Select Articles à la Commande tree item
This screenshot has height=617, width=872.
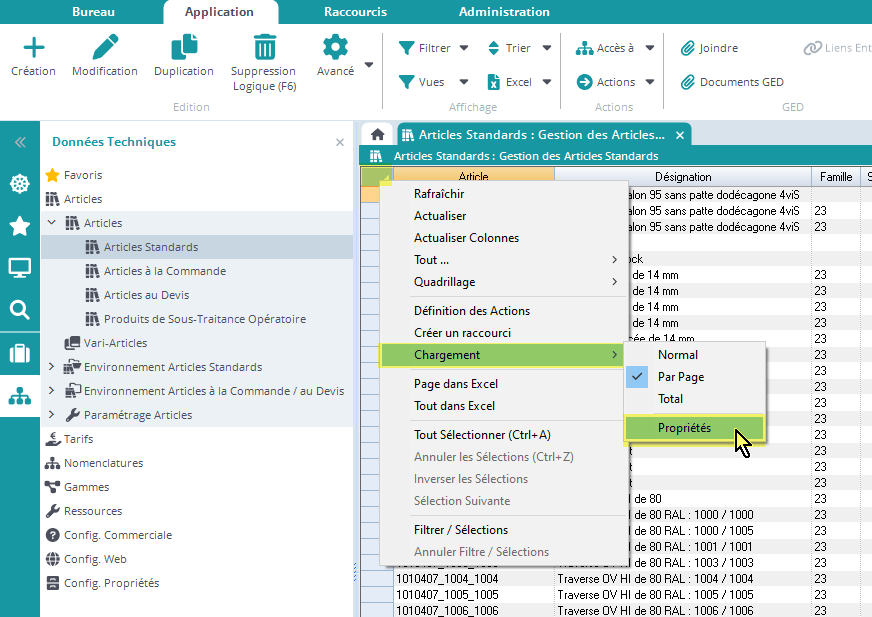pyautogui.click(x=164, y=271)
